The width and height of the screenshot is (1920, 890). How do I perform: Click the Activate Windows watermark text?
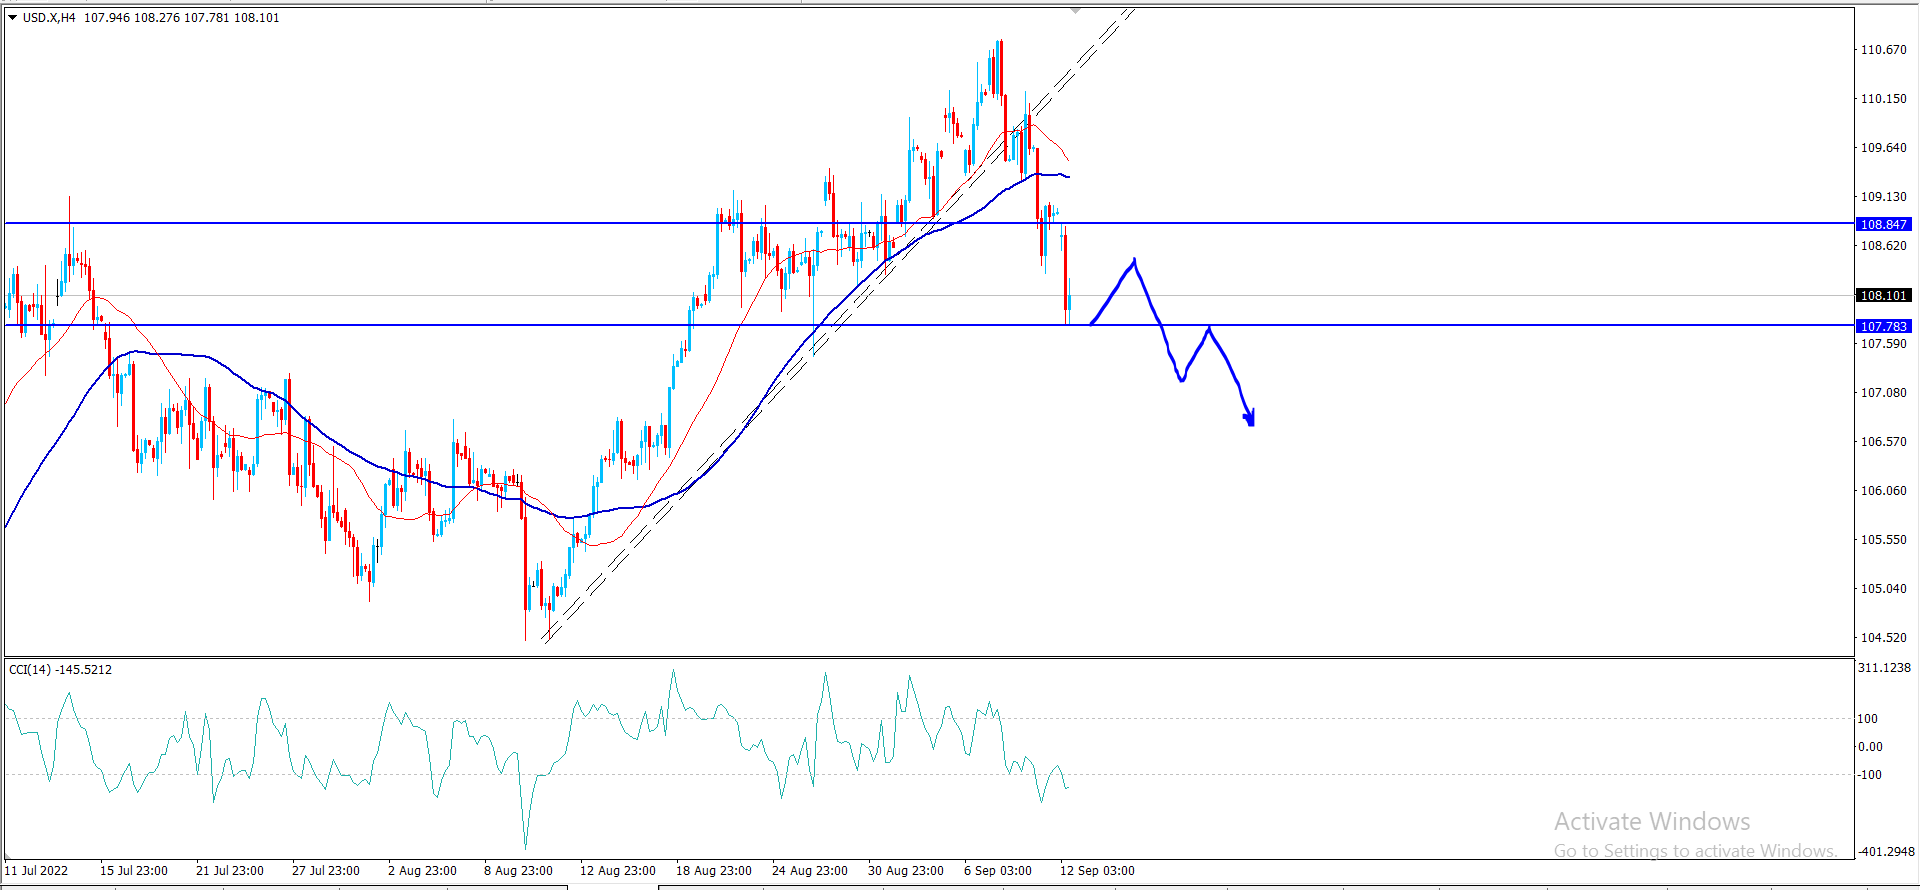pos(1651,822)
